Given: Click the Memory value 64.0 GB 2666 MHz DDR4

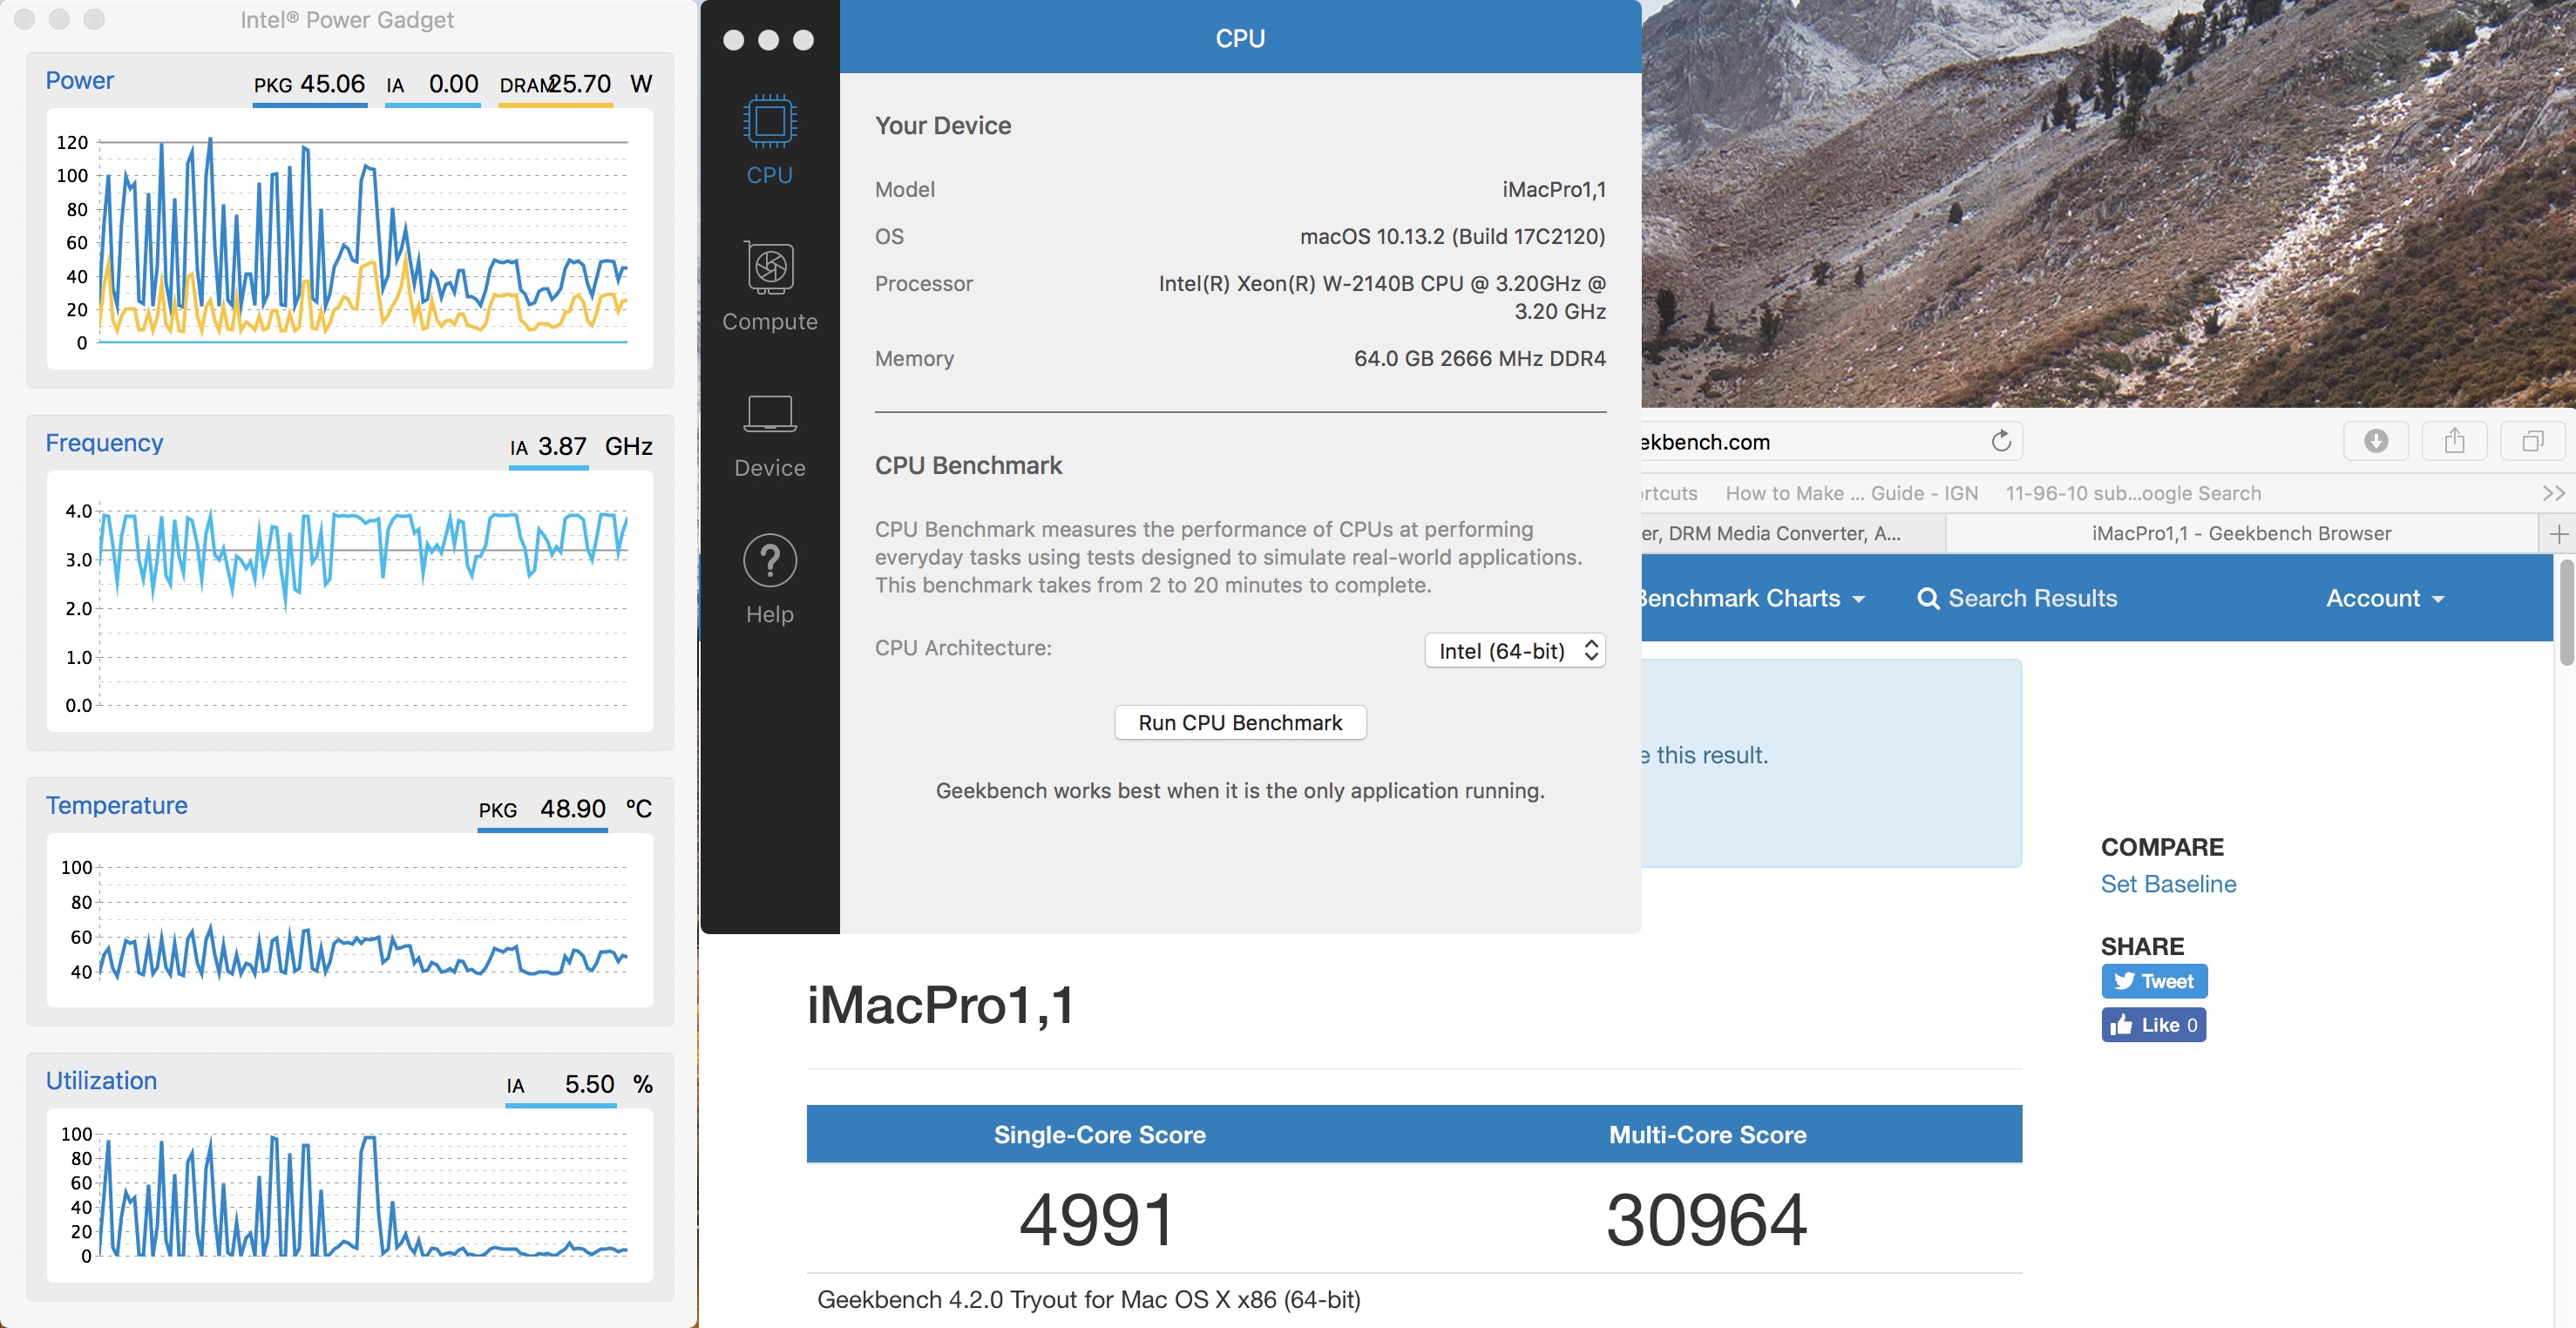Looking at the screenshot, I should coord(1479,358).
